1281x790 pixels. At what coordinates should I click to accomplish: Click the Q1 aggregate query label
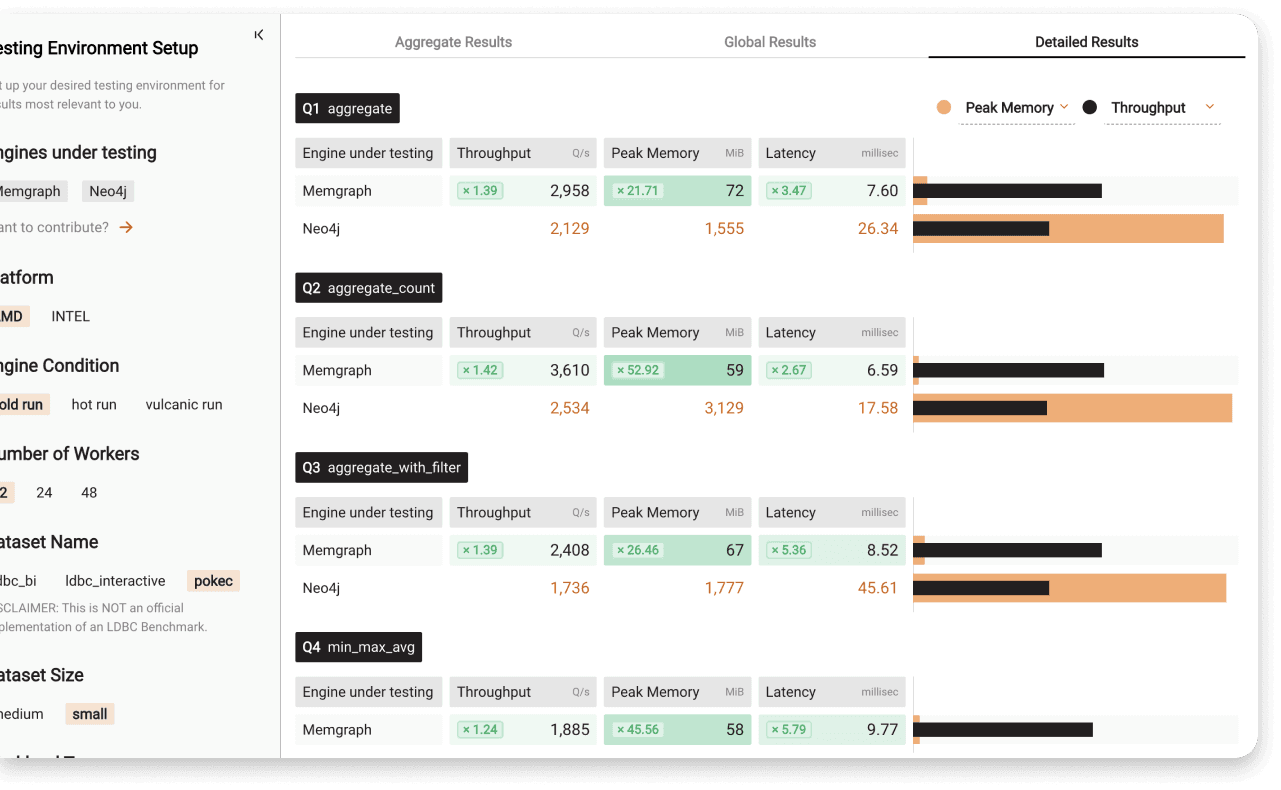coord(347,108)
